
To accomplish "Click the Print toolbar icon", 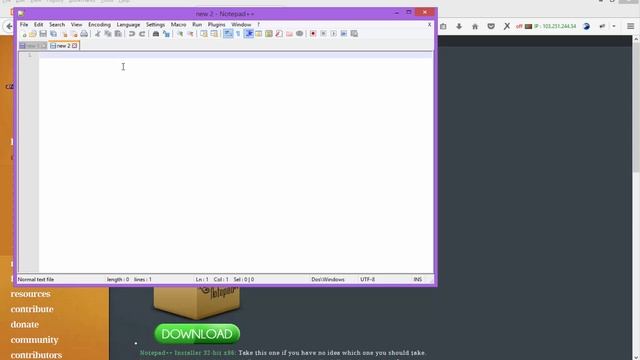I will point(84,34).
